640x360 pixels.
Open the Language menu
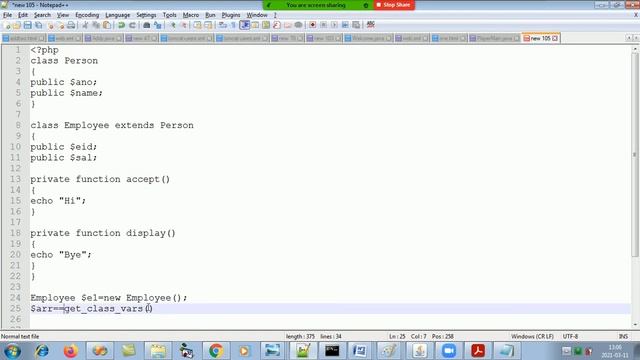(x=118, y=15)
